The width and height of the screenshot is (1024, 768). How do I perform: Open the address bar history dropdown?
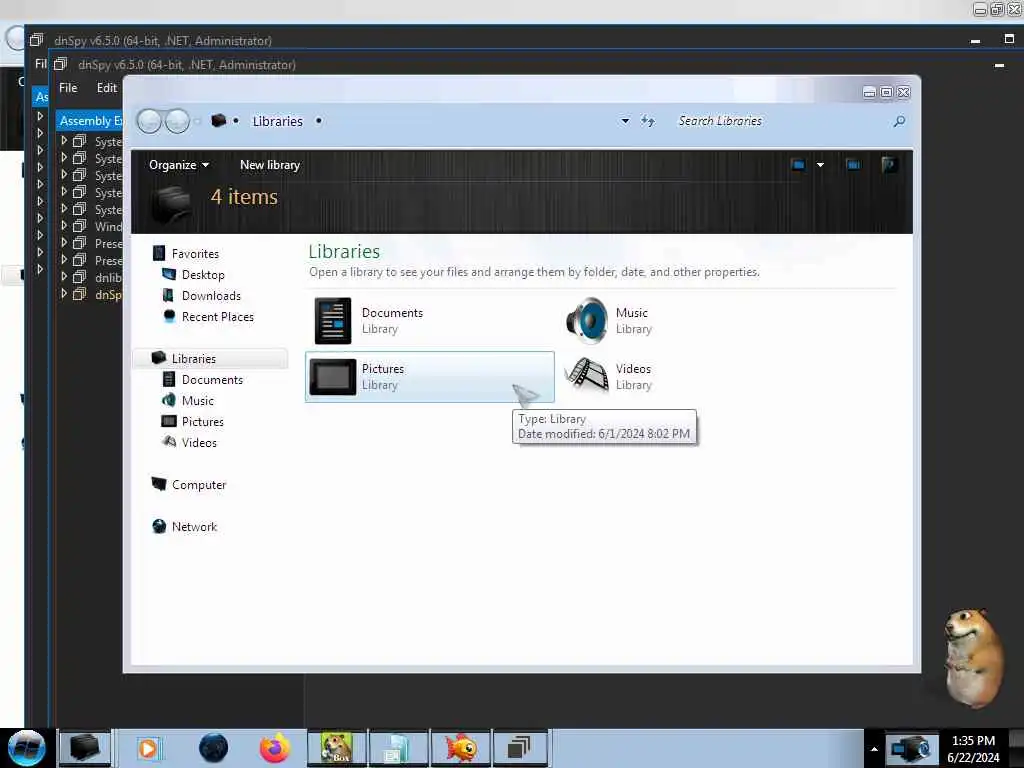(625, 121)
